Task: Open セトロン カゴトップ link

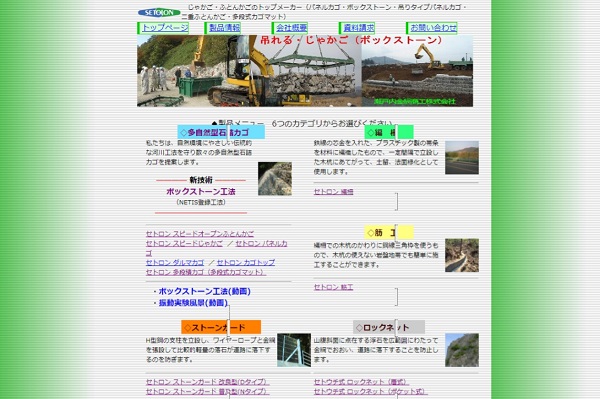Action: tap(246, 262)
